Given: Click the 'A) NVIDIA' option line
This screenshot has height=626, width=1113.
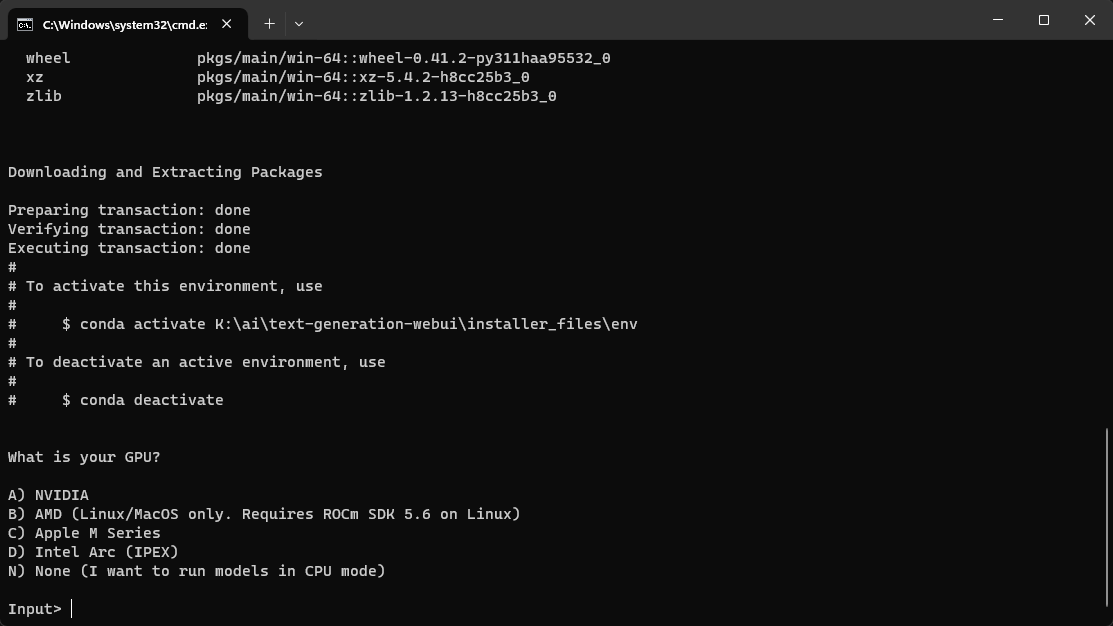Looking at the screenshot, I should [48, 495].
